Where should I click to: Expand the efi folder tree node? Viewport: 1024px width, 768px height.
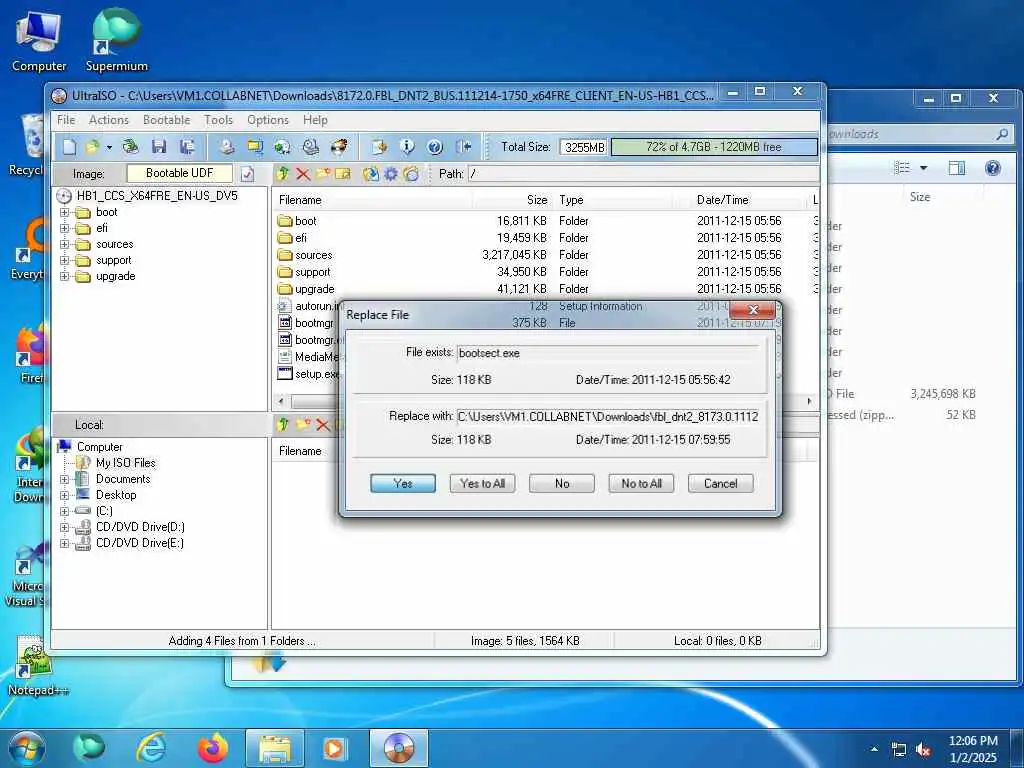pyautogui.click(x=64, y=228)
